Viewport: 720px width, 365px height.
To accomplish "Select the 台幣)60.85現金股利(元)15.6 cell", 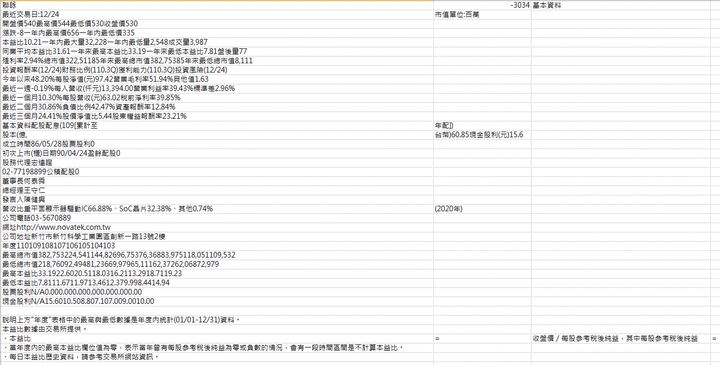I will [x=482, y=135].
